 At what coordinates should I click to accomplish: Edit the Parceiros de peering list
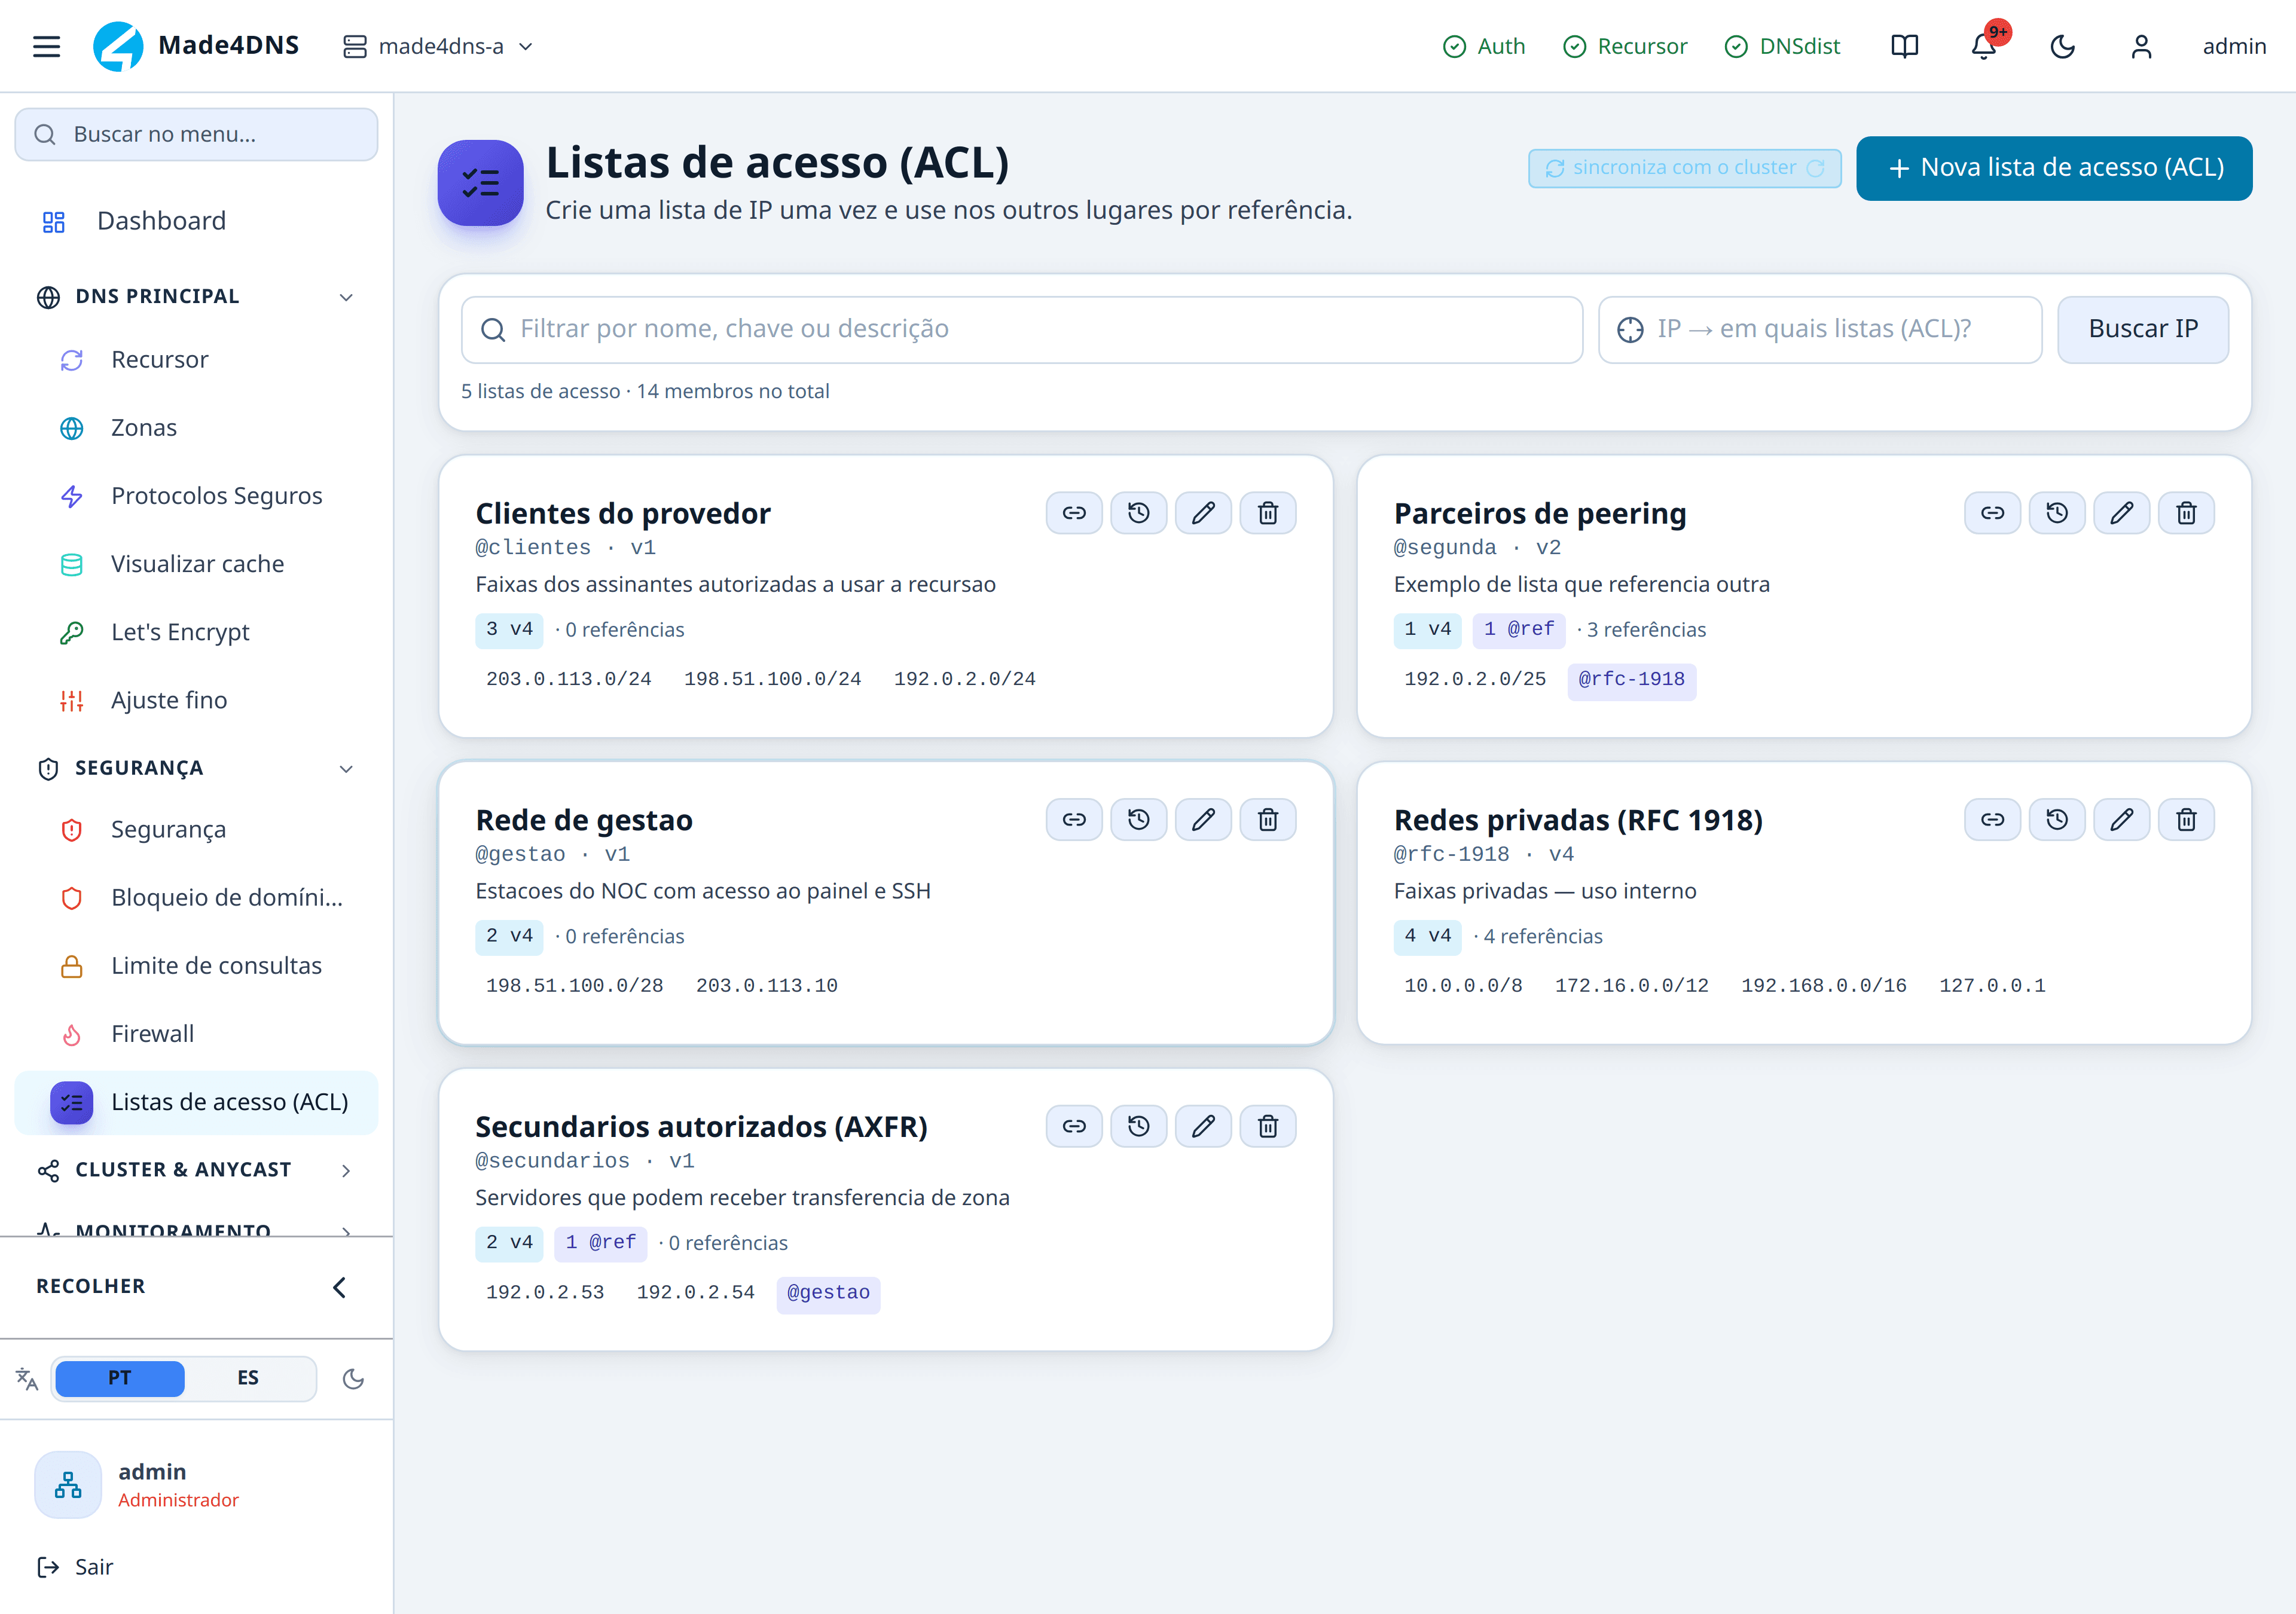point(2122,513)
